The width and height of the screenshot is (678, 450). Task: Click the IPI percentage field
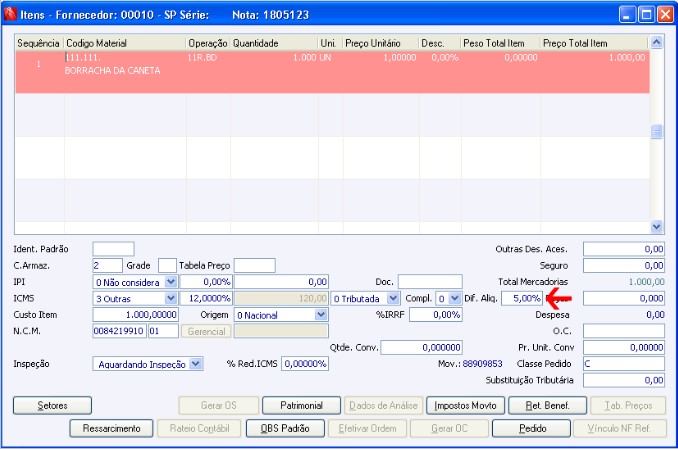point(206,282)
